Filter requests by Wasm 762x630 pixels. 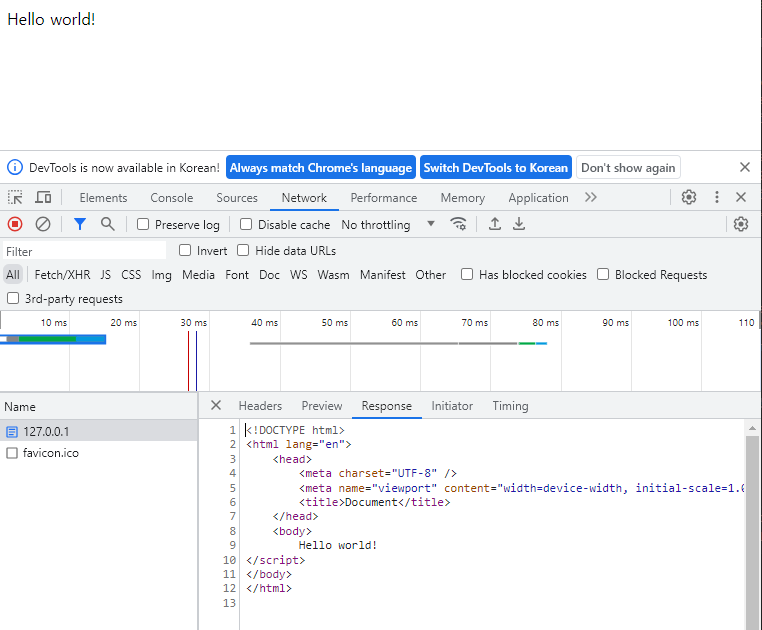pyautogui.click(x=333, y=275)
